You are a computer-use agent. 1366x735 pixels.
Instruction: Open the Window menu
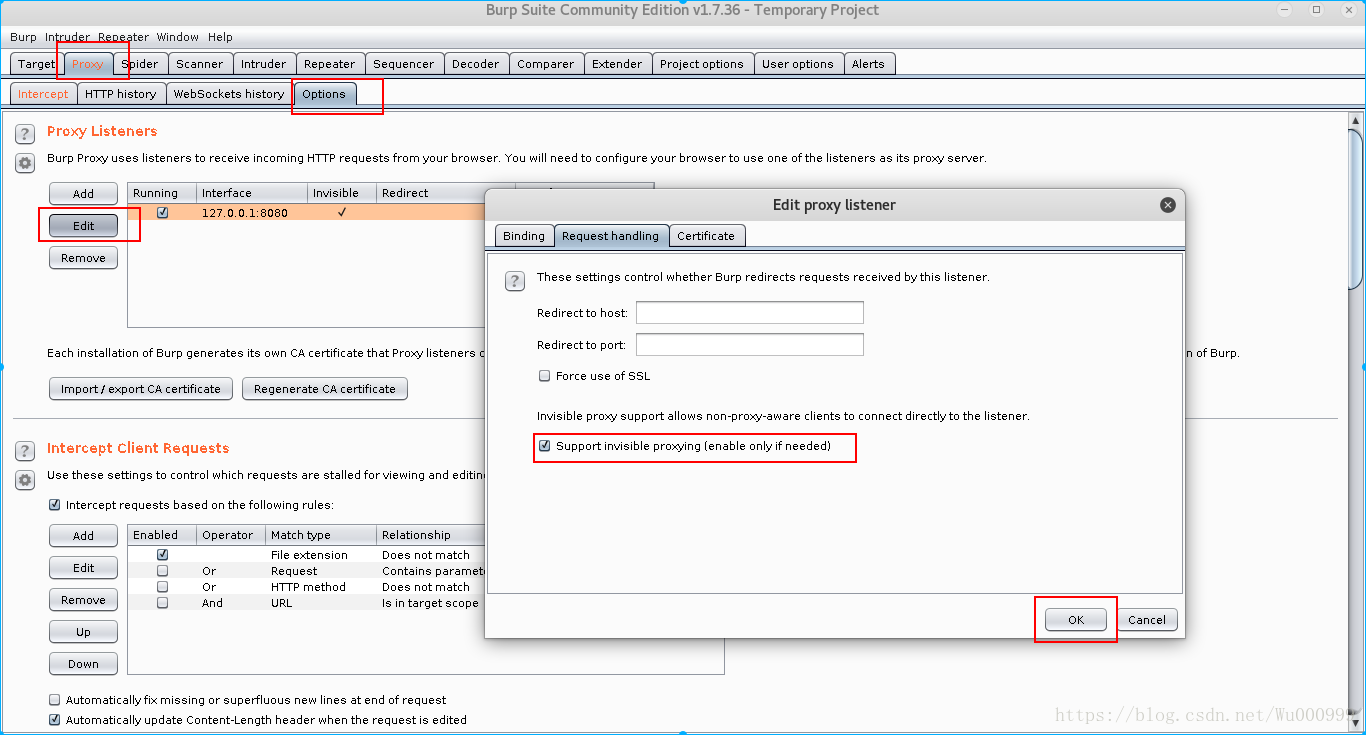click(x=177, y=37)
